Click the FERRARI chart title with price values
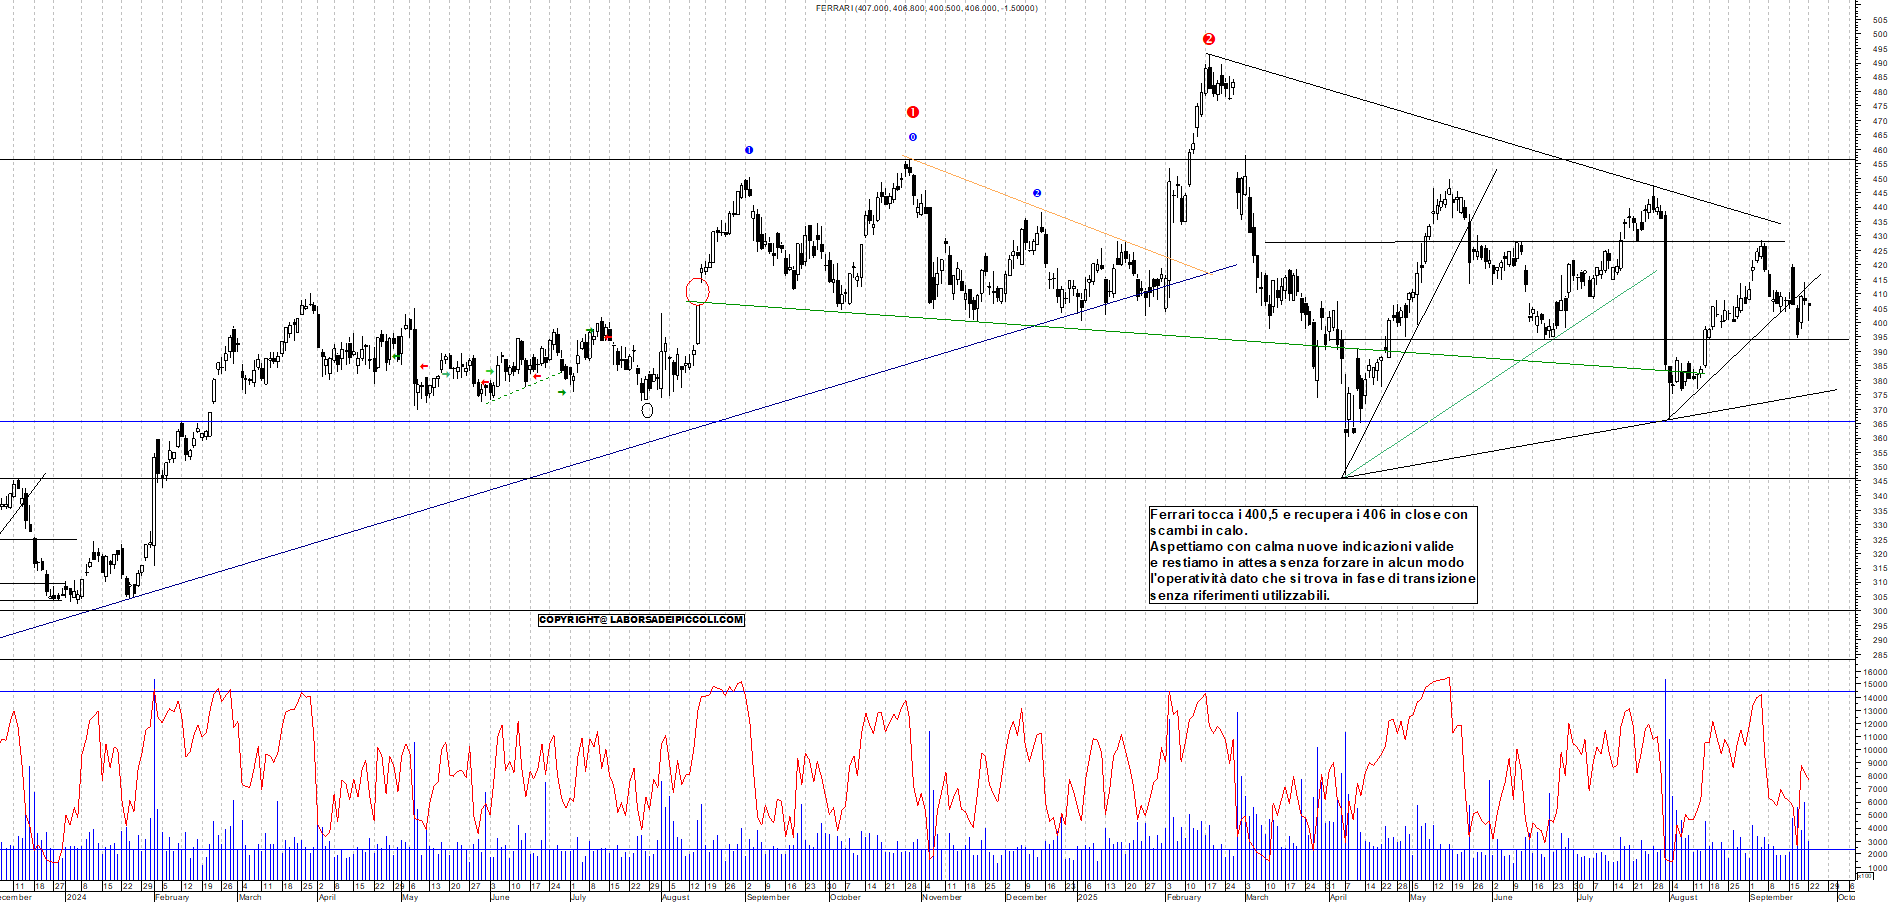The width and height of the screenshot is (1890, 902). 926,8
